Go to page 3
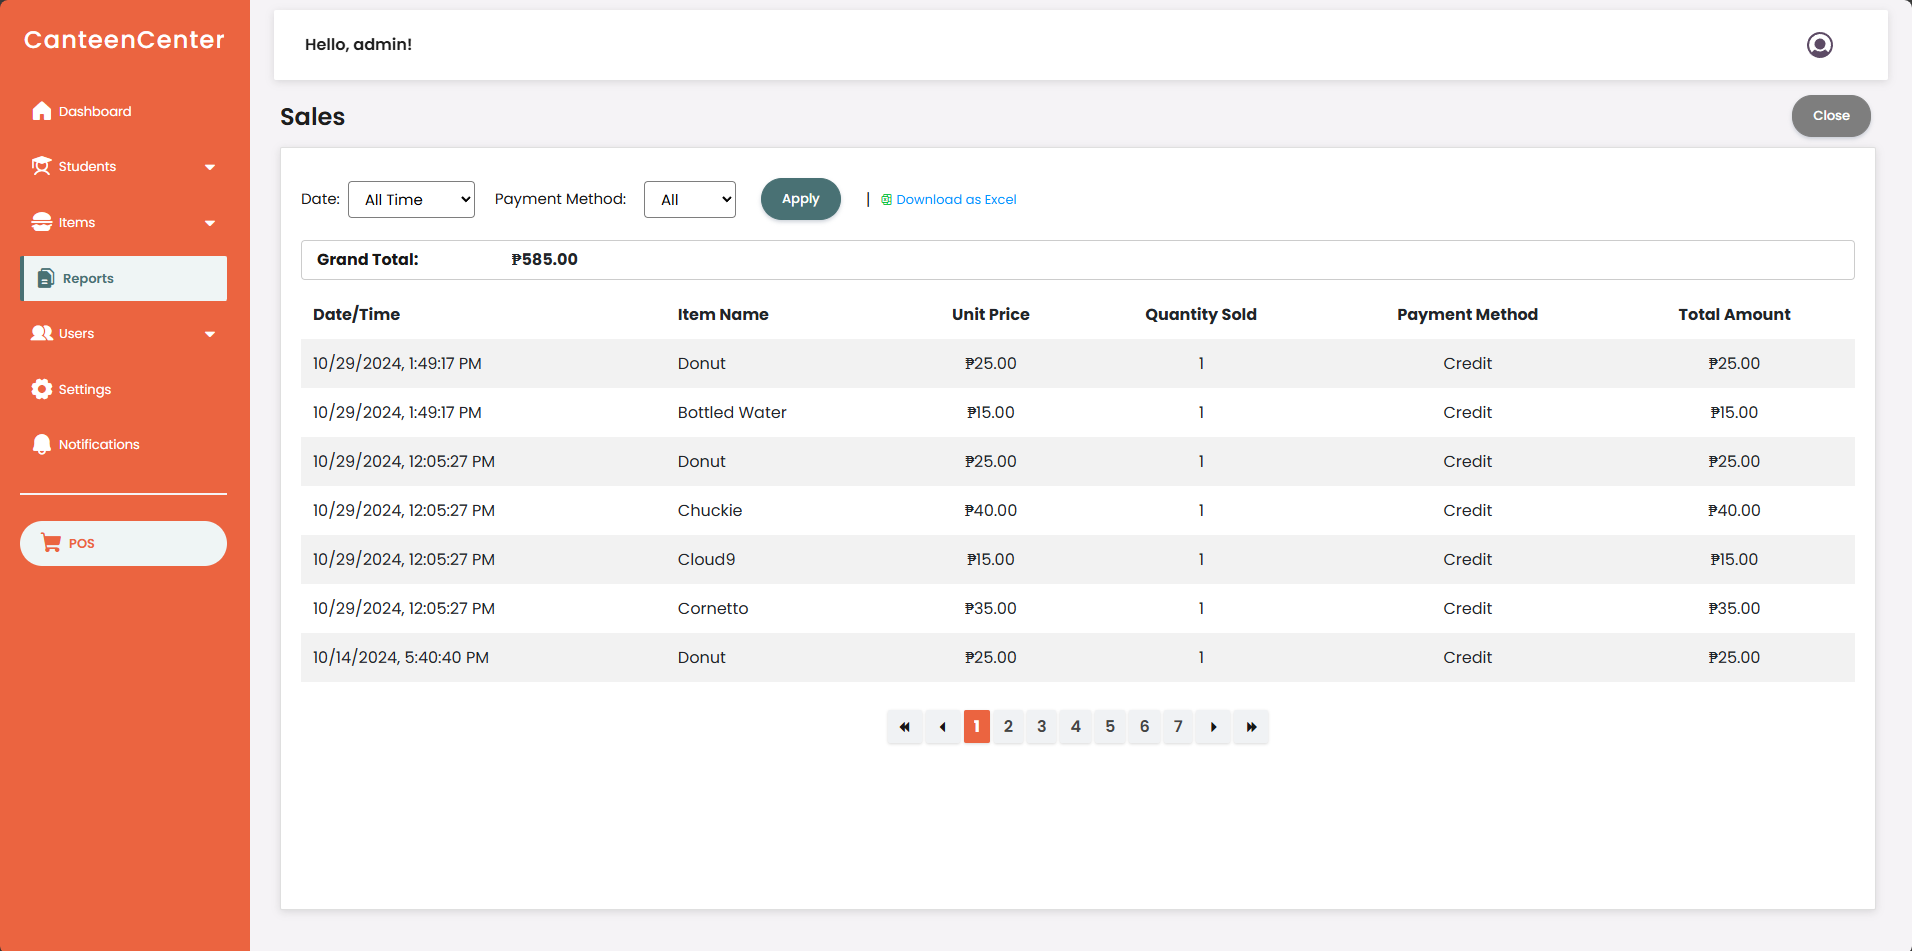The width and height of the screenshot is (1912, 951). (x=1042, y=727)
